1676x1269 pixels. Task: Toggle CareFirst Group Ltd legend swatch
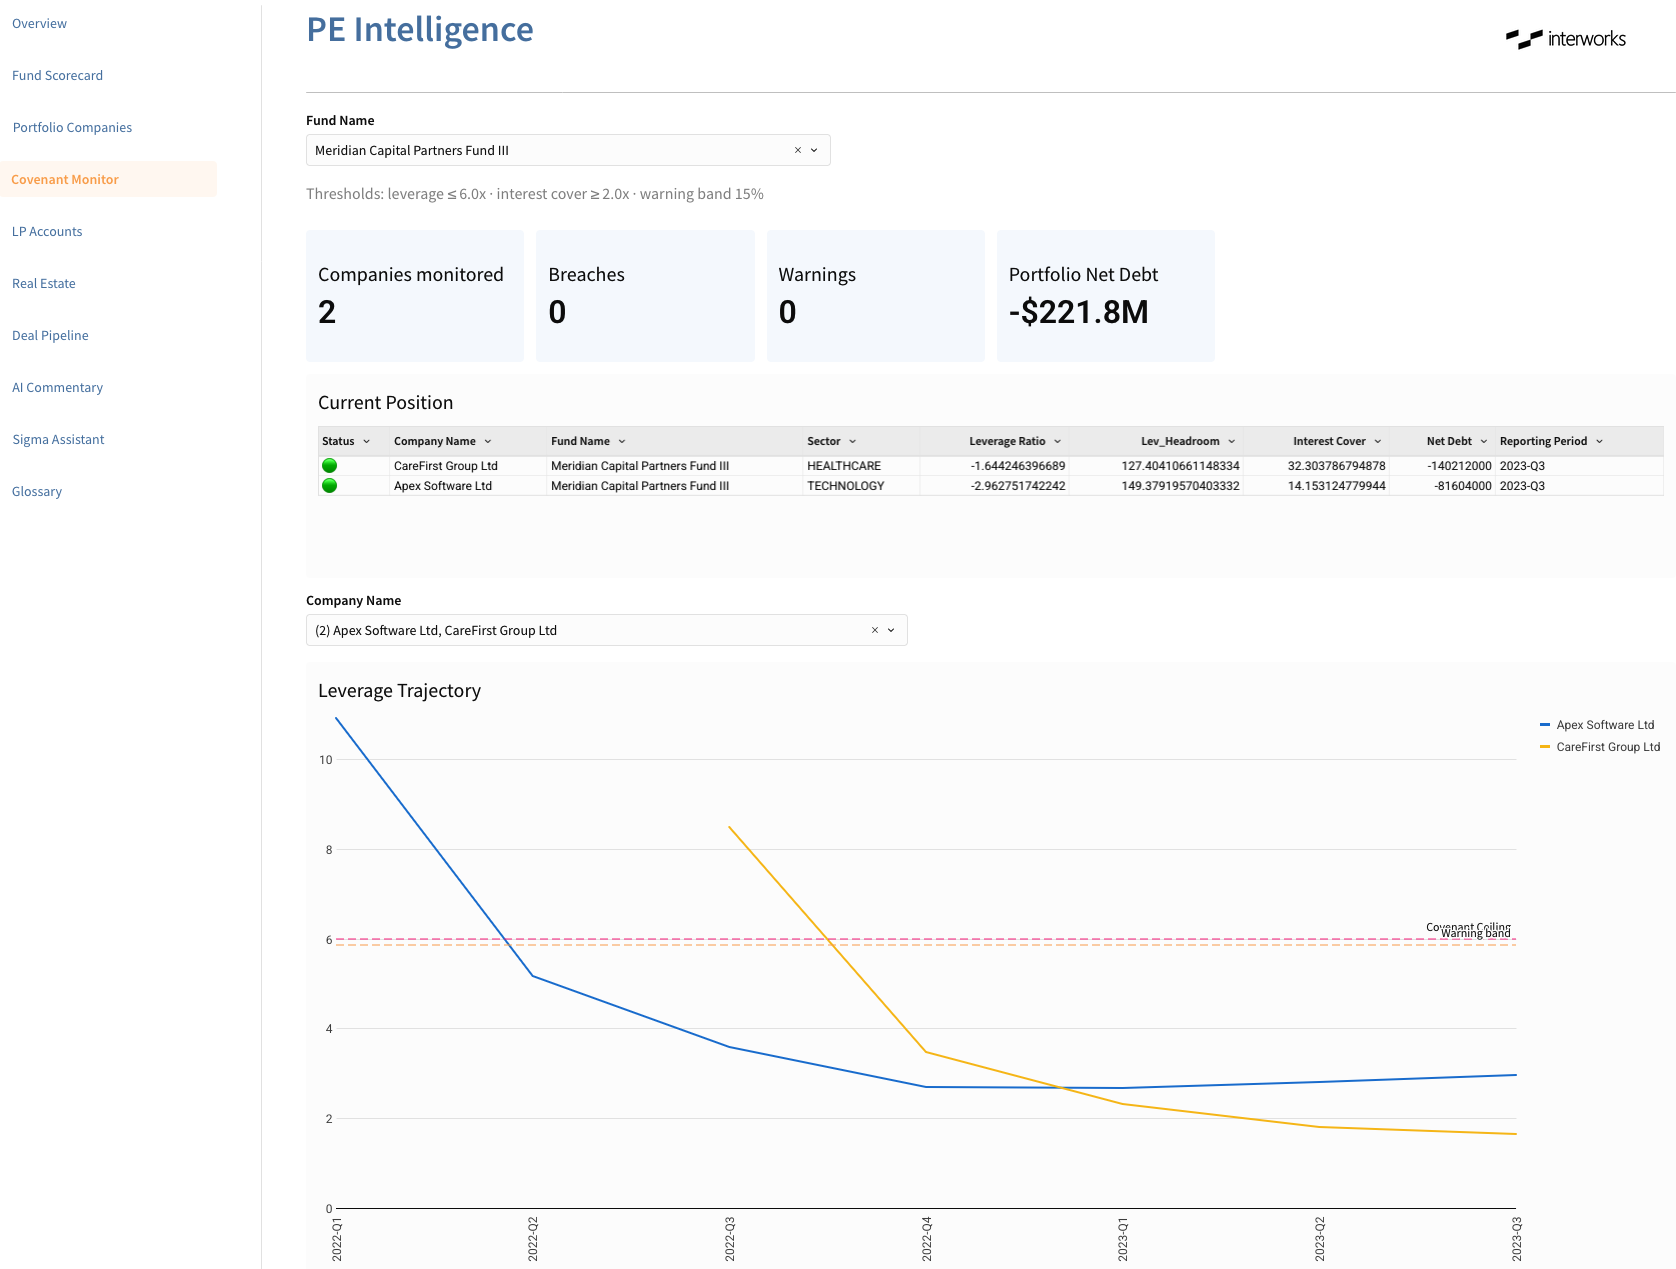click(1545, 747)
